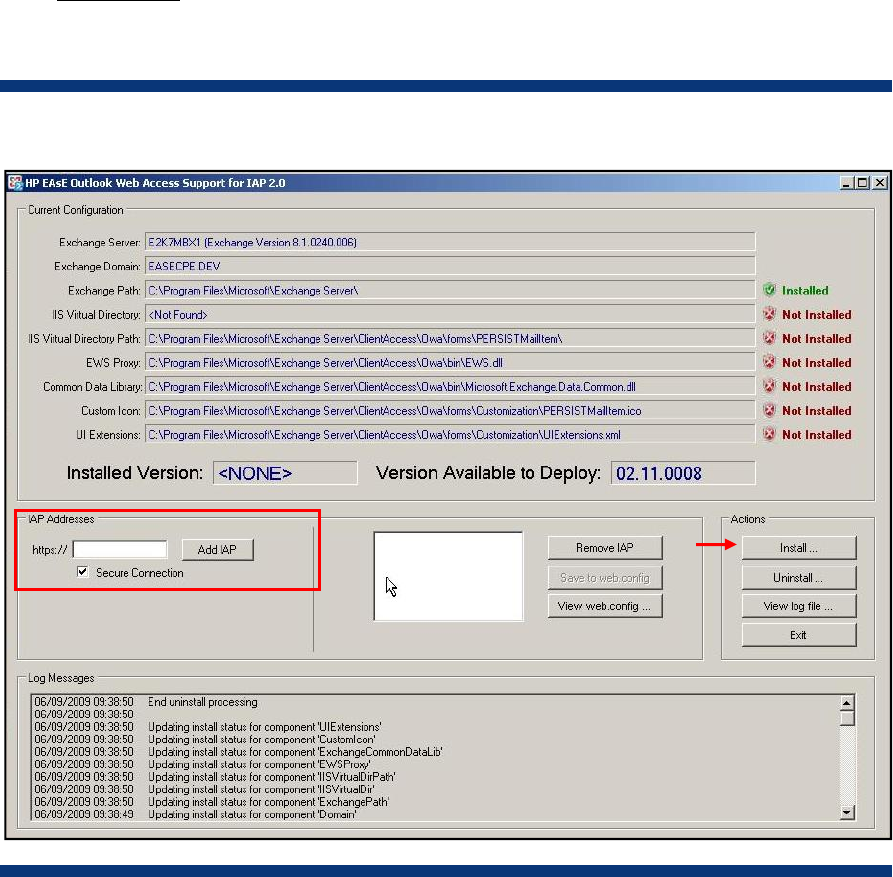893x877 pixels.
Task: Click Not Installed icon beside UI Extensions
Action: [x=769, y=434]
